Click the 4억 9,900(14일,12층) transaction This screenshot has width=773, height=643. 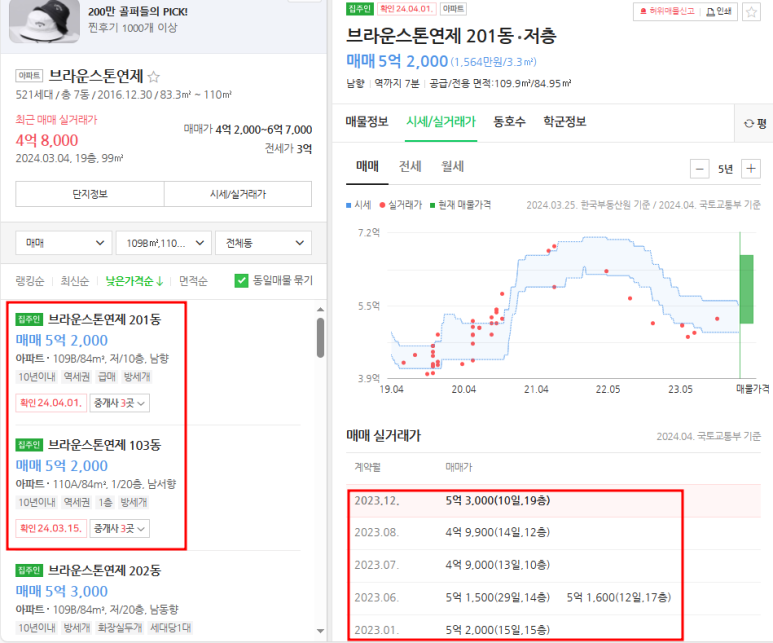pos(497,533)
